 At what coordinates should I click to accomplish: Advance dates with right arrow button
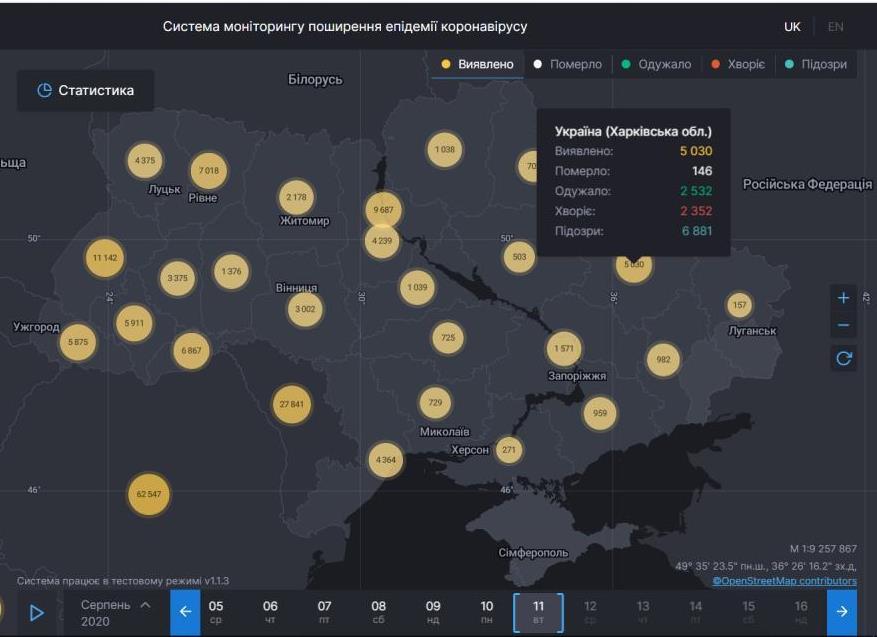[842, 612]
